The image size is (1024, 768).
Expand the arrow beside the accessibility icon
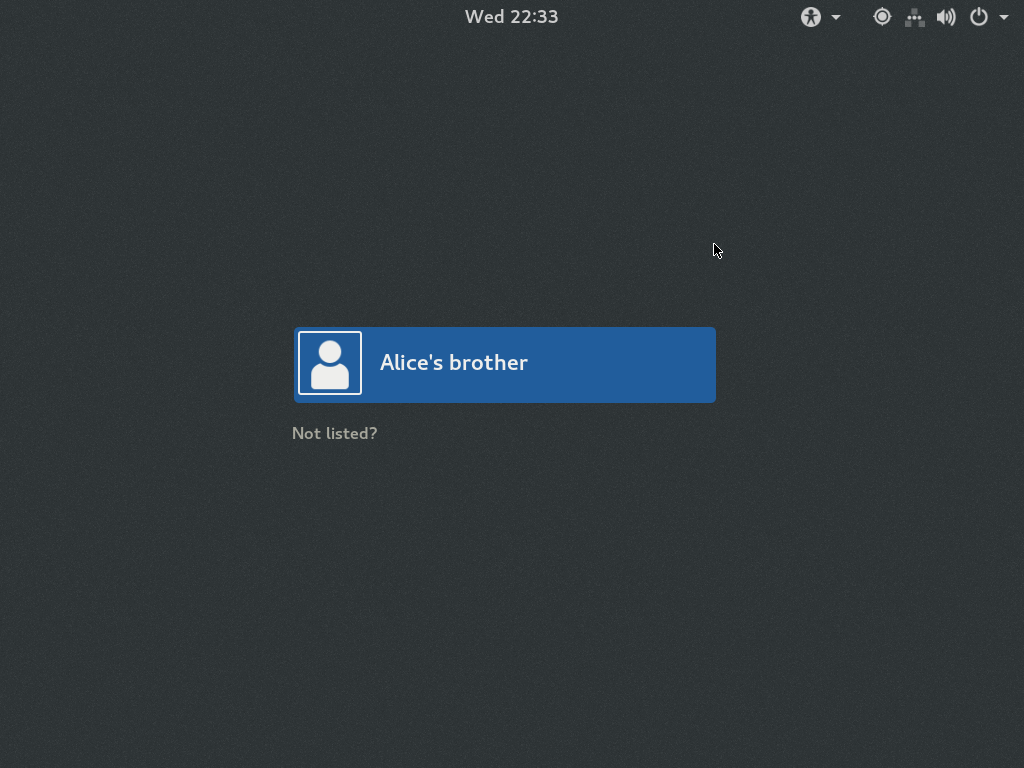[x=836, y=18]
